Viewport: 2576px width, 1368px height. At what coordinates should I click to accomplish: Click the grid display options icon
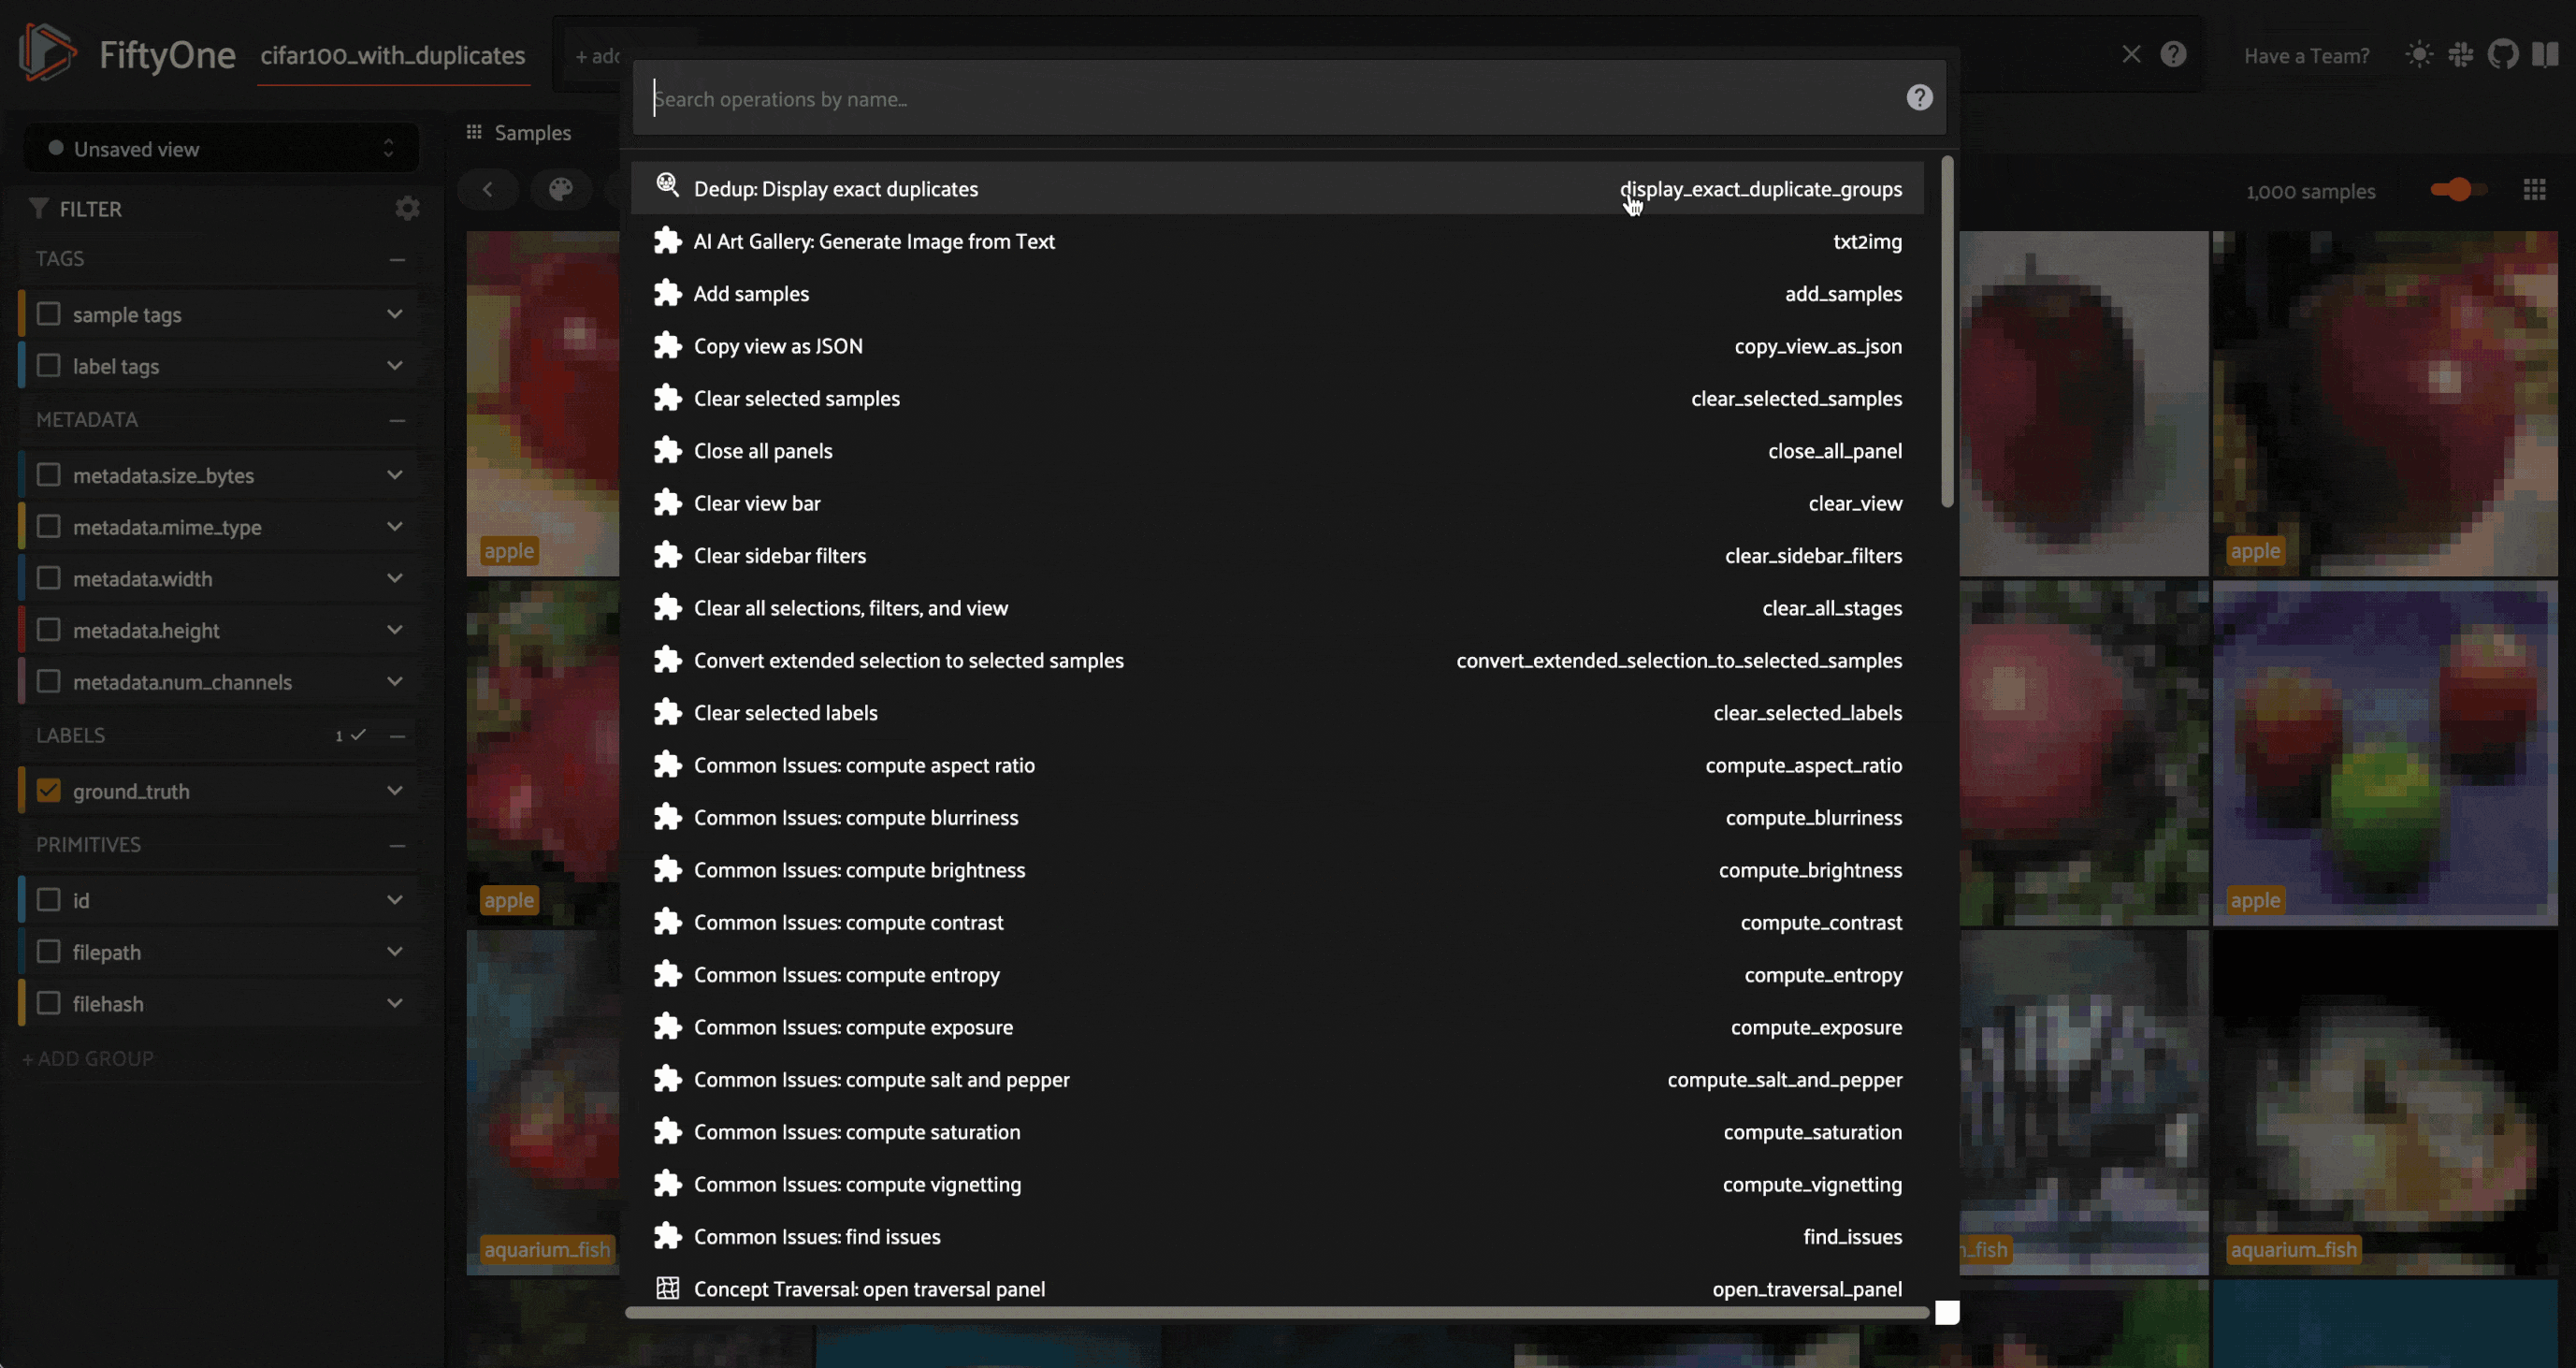point(2533,190)
